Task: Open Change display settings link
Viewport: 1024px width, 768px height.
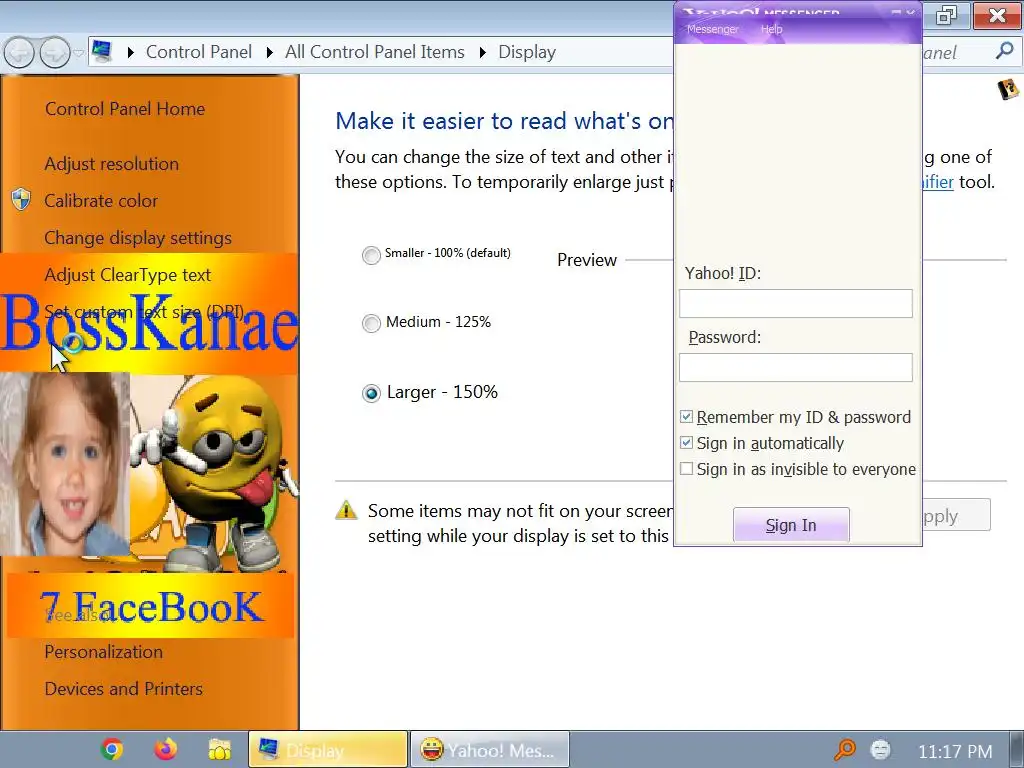Action: [138, 238]
